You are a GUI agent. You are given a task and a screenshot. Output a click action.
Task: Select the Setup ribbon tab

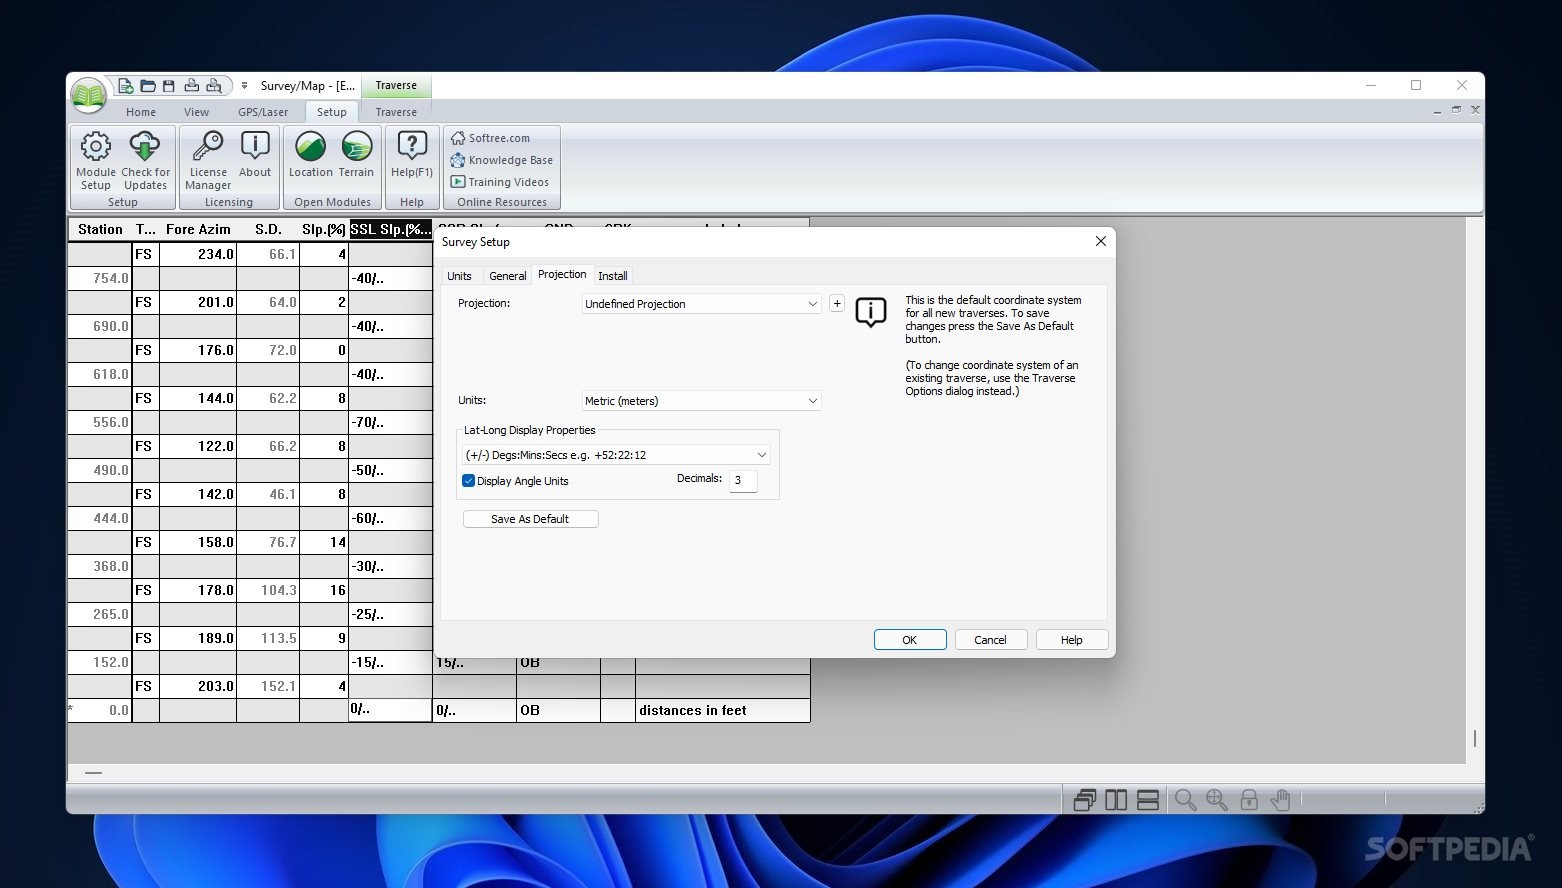pyautogui.click(x=332, y=112)
